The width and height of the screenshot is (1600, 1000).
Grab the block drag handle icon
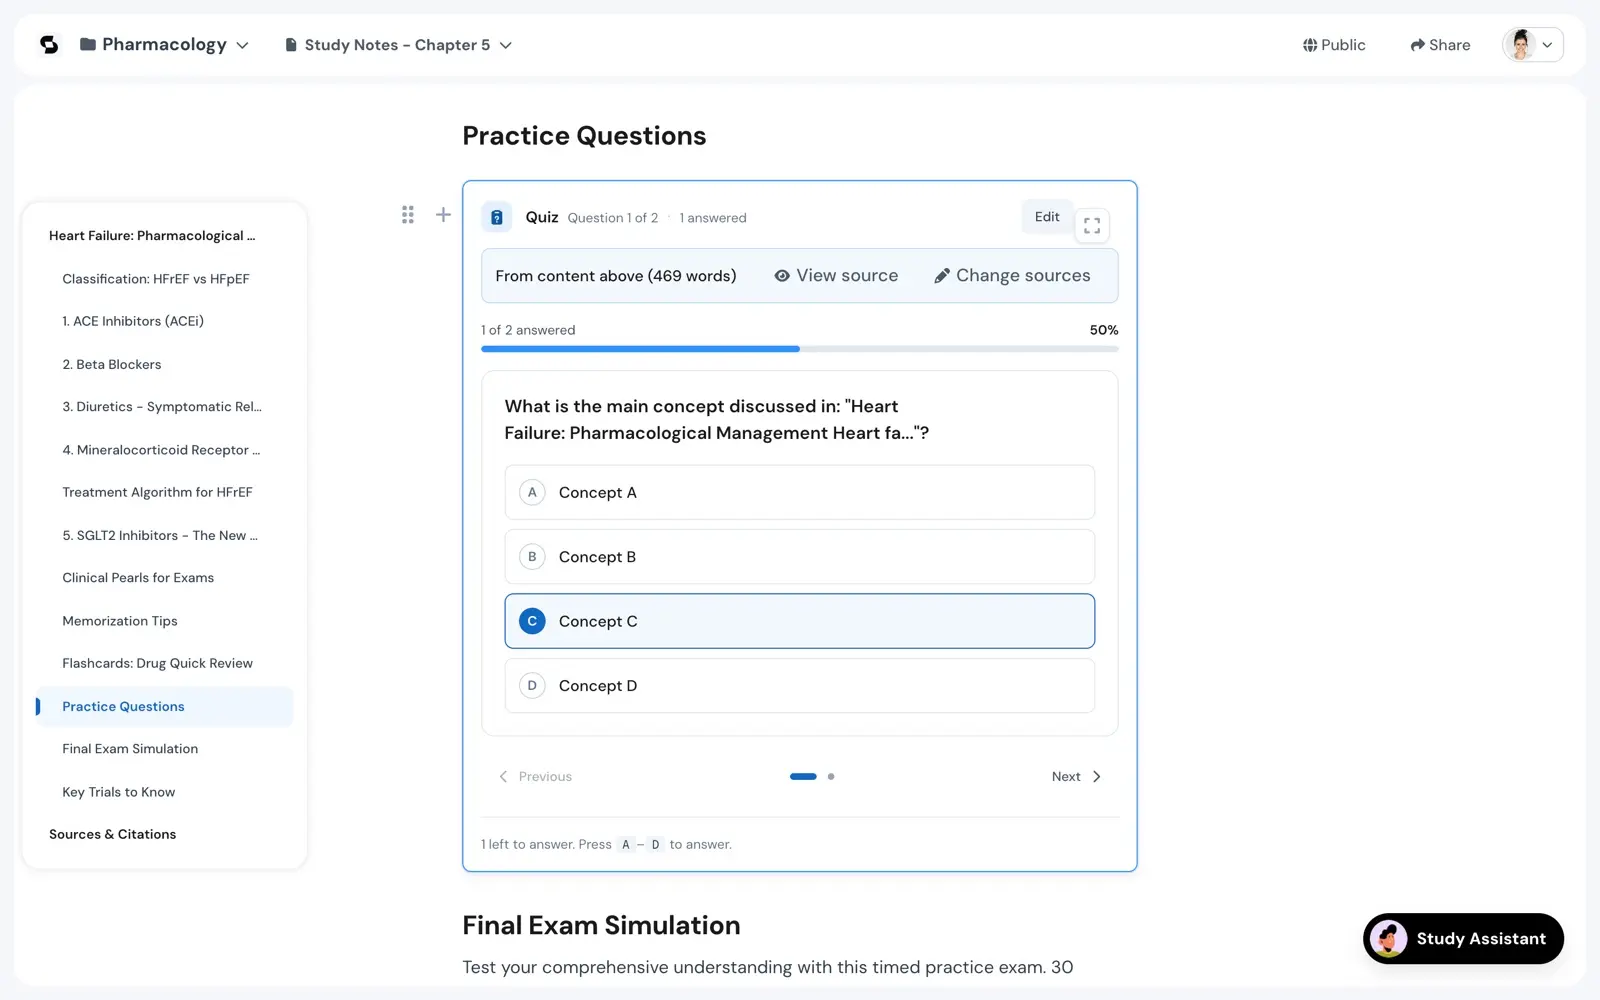pyautogui.click(x=408, y=215)
